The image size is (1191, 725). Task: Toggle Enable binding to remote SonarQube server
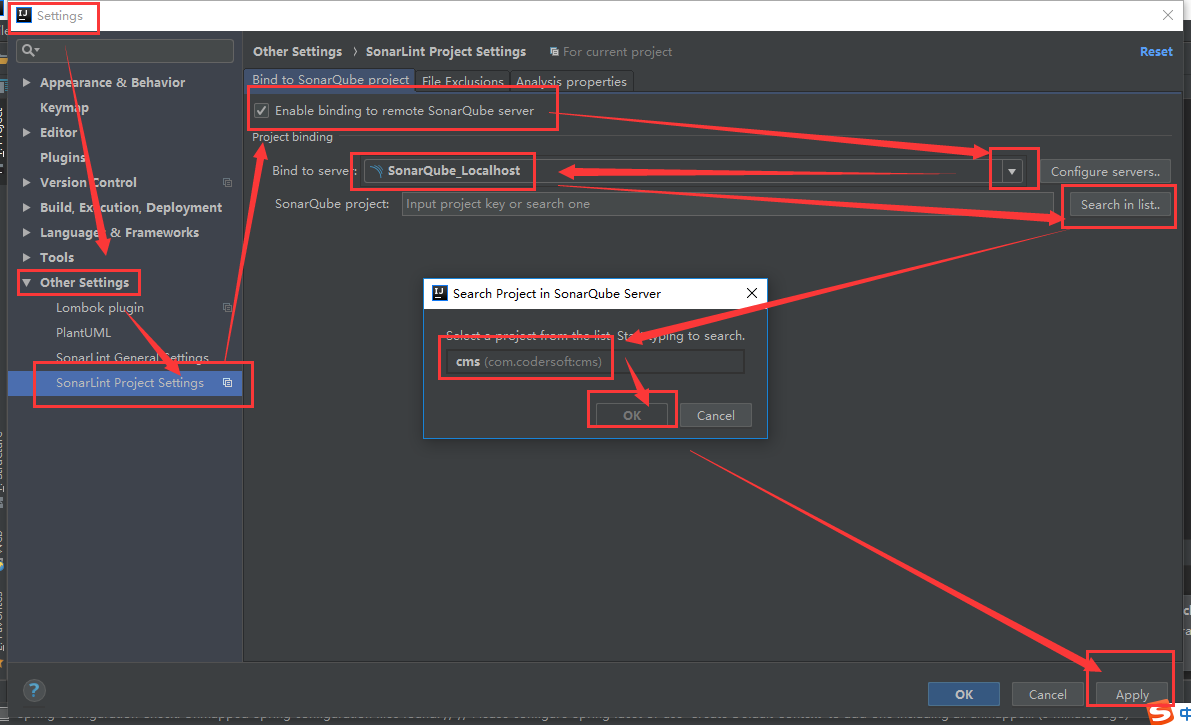[261, 111]
